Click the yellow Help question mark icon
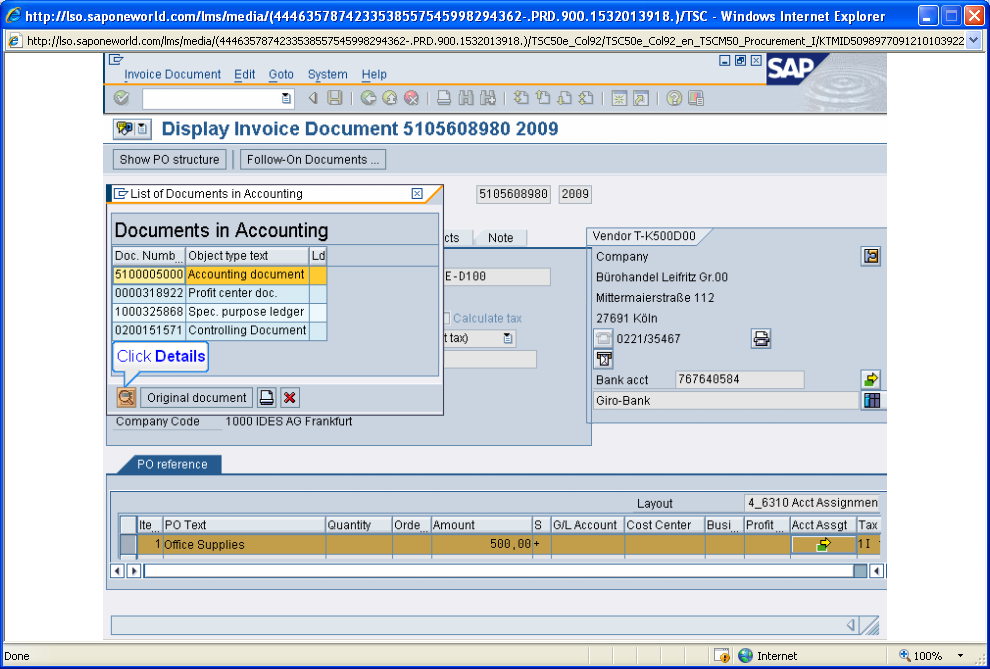990x669 pixels. point(674,98)
